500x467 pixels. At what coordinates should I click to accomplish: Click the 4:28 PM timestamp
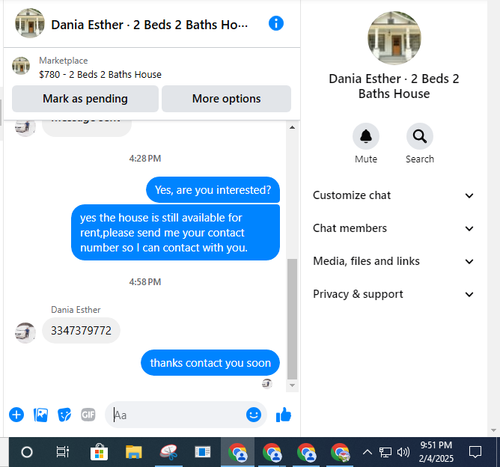(145, 158)
